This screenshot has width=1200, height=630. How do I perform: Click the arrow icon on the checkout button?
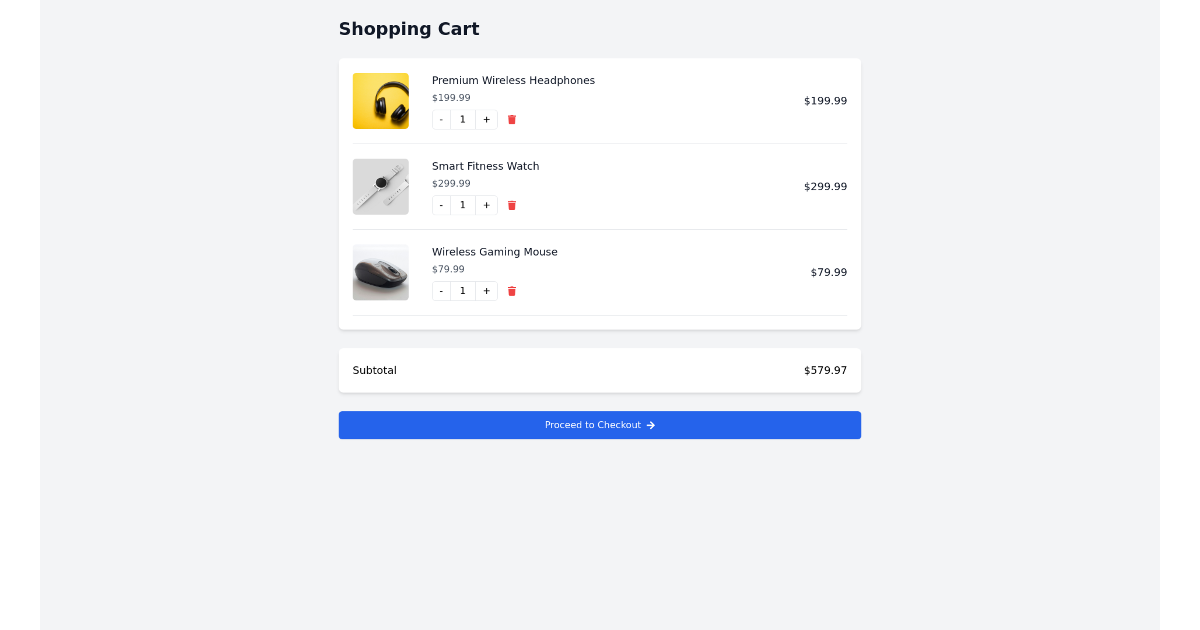651,424
